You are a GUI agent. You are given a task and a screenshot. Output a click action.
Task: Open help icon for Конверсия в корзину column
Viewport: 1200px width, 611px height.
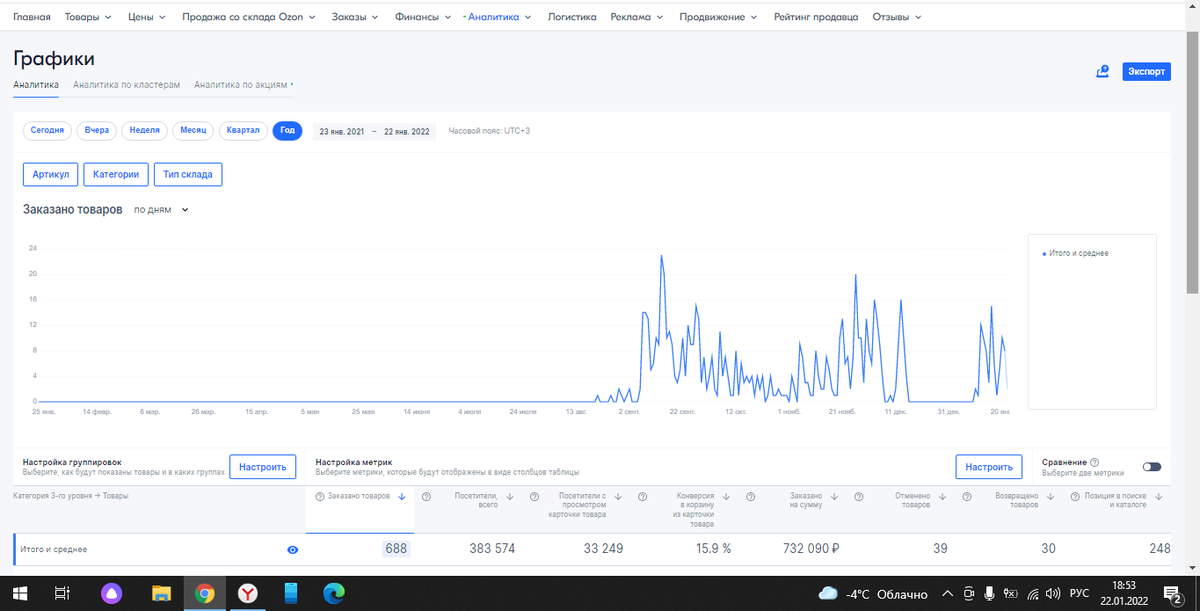[642, 496]
